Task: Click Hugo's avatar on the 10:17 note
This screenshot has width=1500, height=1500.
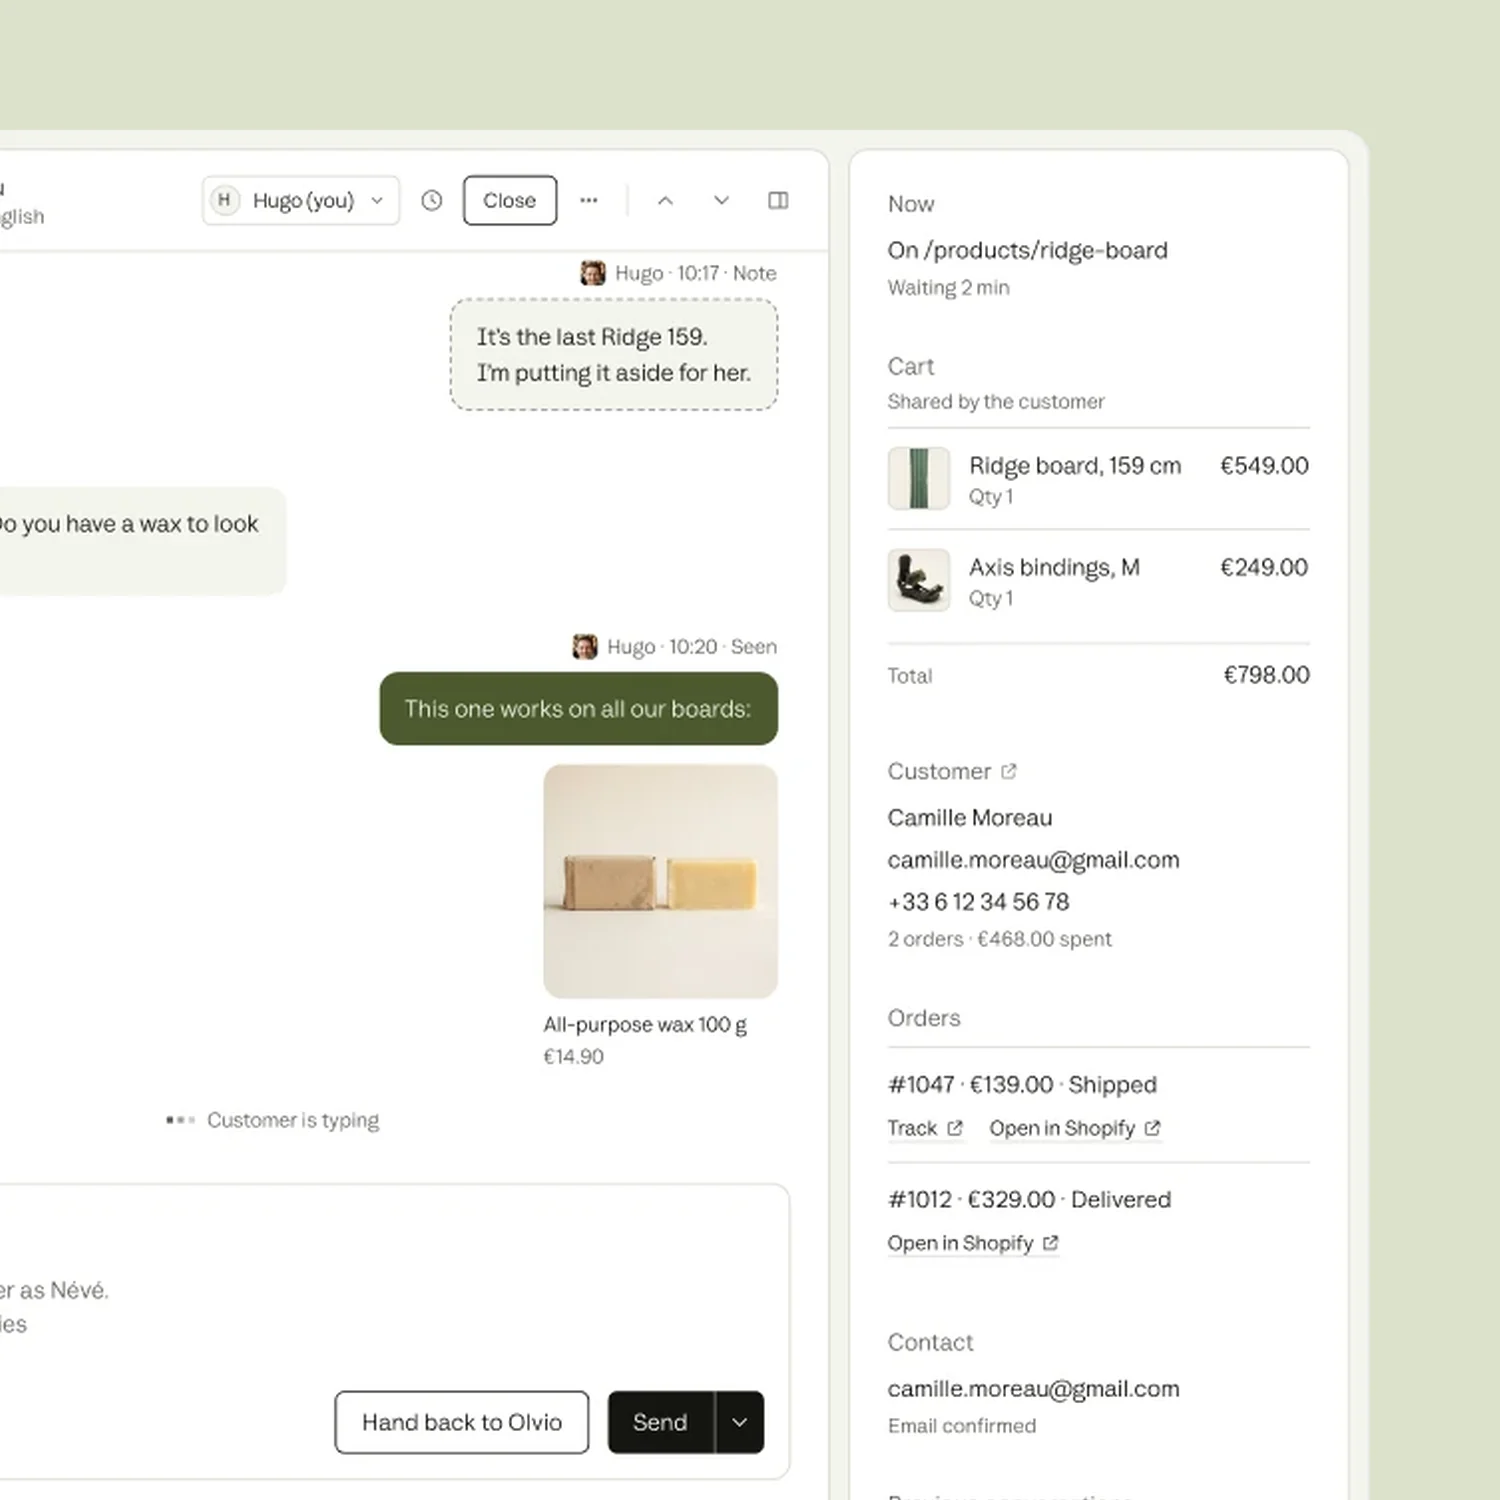Action: coord(593,273)
